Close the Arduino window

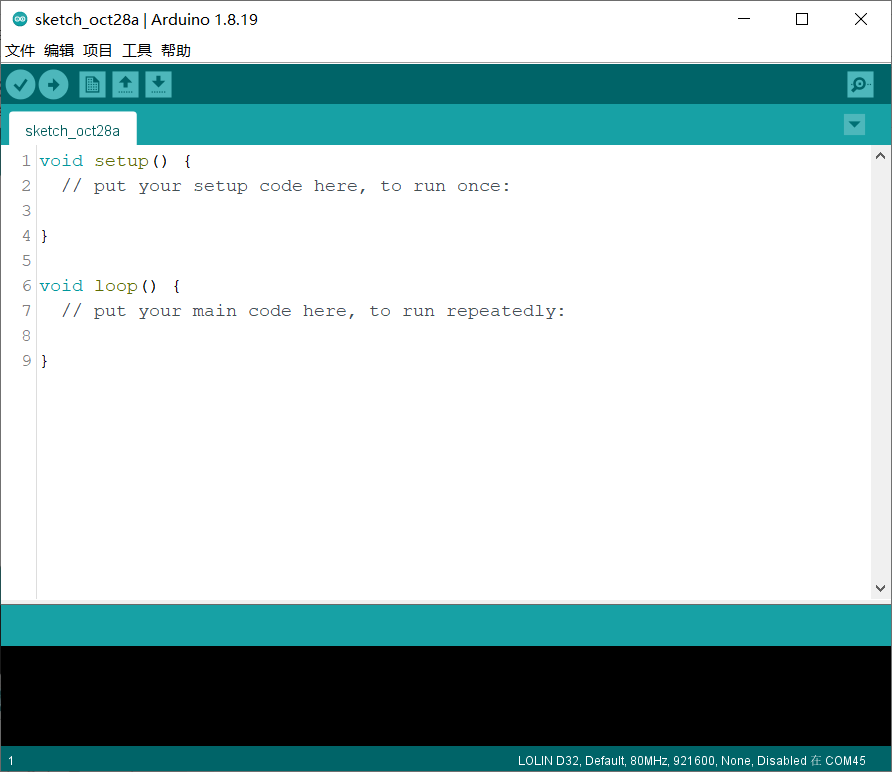click(x=861, y=19)
